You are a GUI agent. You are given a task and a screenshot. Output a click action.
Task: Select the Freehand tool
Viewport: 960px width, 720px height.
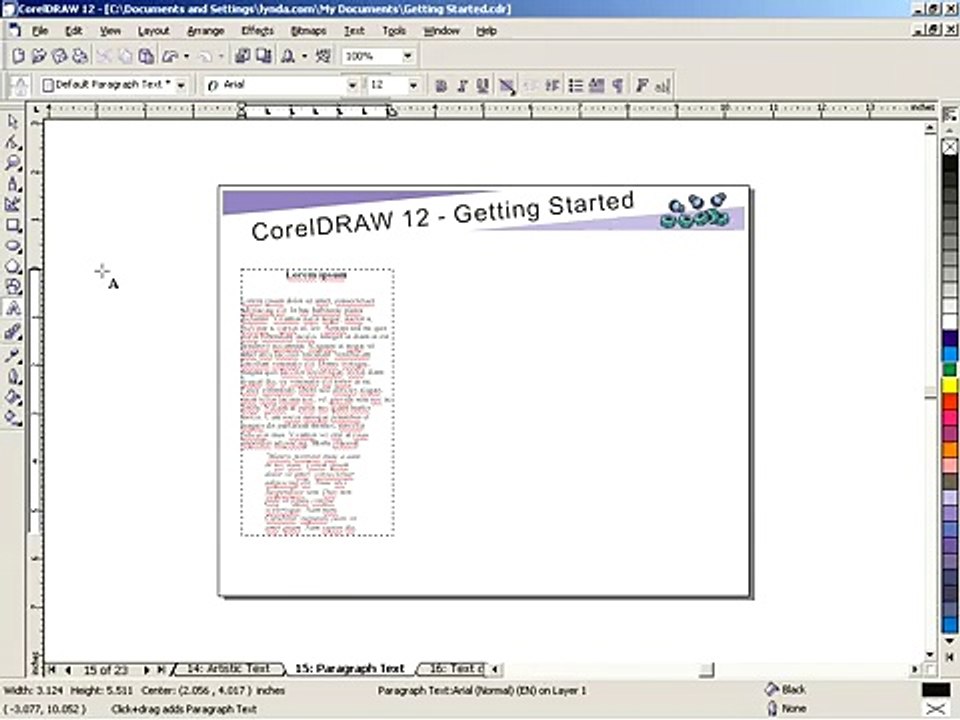pyautogui.click(x=13, y=184)
